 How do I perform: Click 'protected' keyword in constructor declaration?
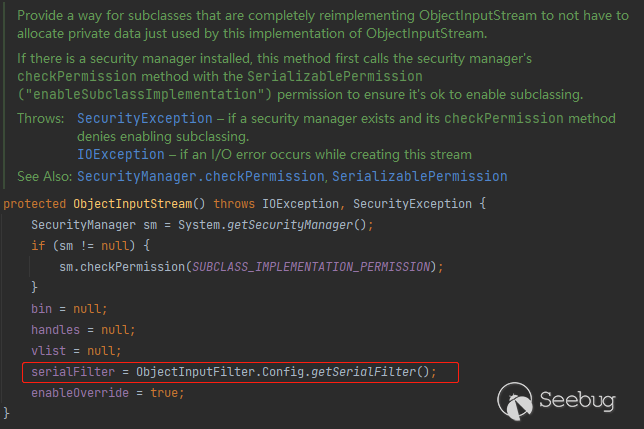[34, 204]
